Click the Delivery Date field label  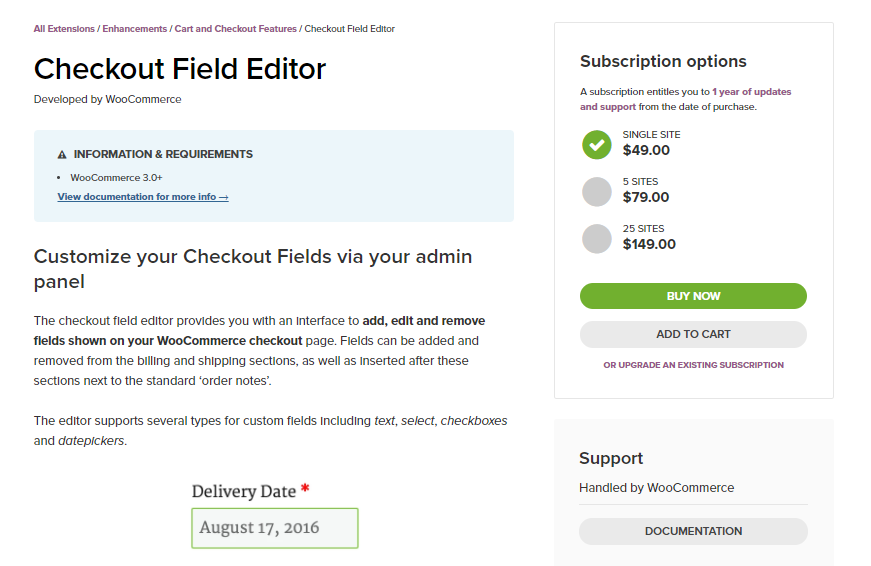coord(244,491)
